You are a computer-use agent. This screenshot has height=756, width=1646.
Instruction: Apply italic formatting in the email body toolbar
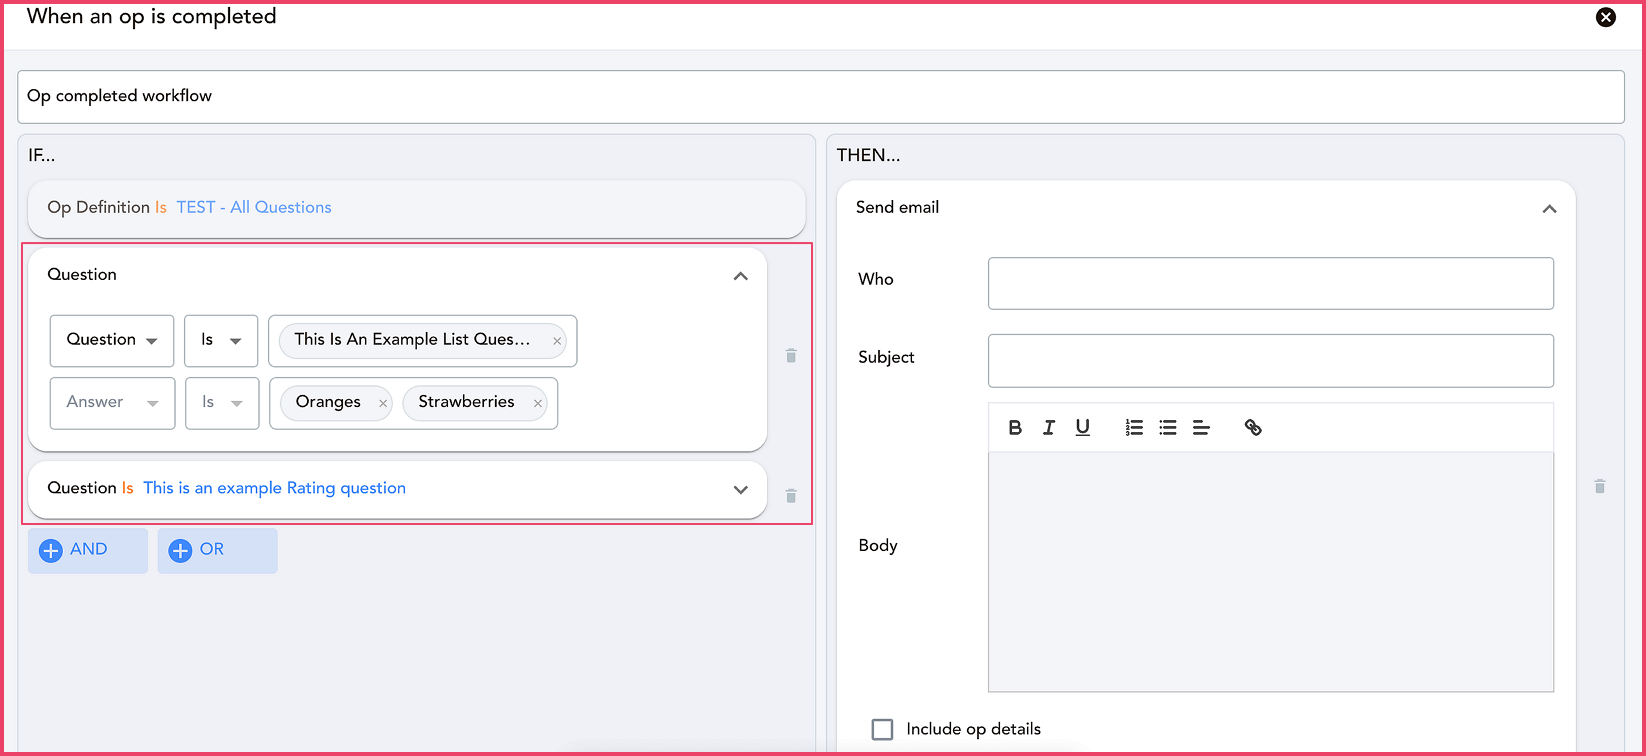(x=1049, y=428)
